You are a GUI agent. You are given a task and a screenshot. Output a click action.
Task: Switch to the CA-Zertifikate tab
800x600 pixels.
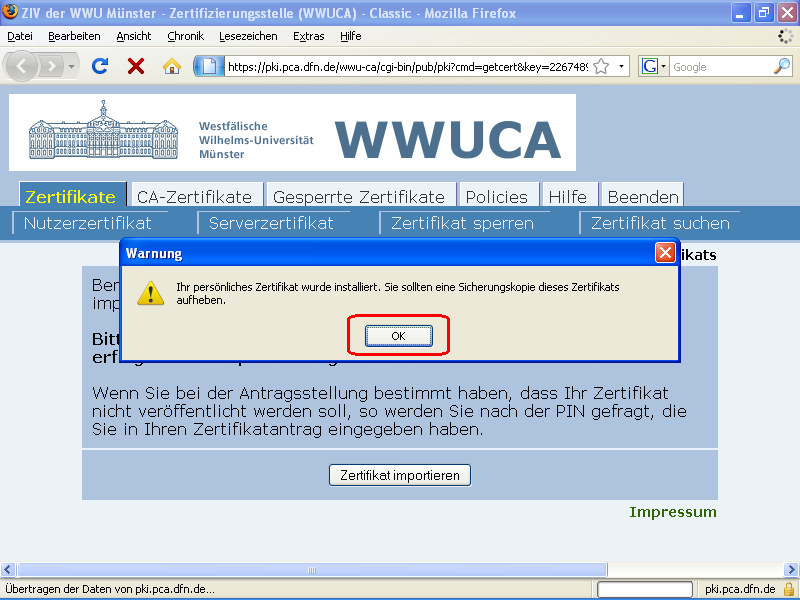pos(196,196)
